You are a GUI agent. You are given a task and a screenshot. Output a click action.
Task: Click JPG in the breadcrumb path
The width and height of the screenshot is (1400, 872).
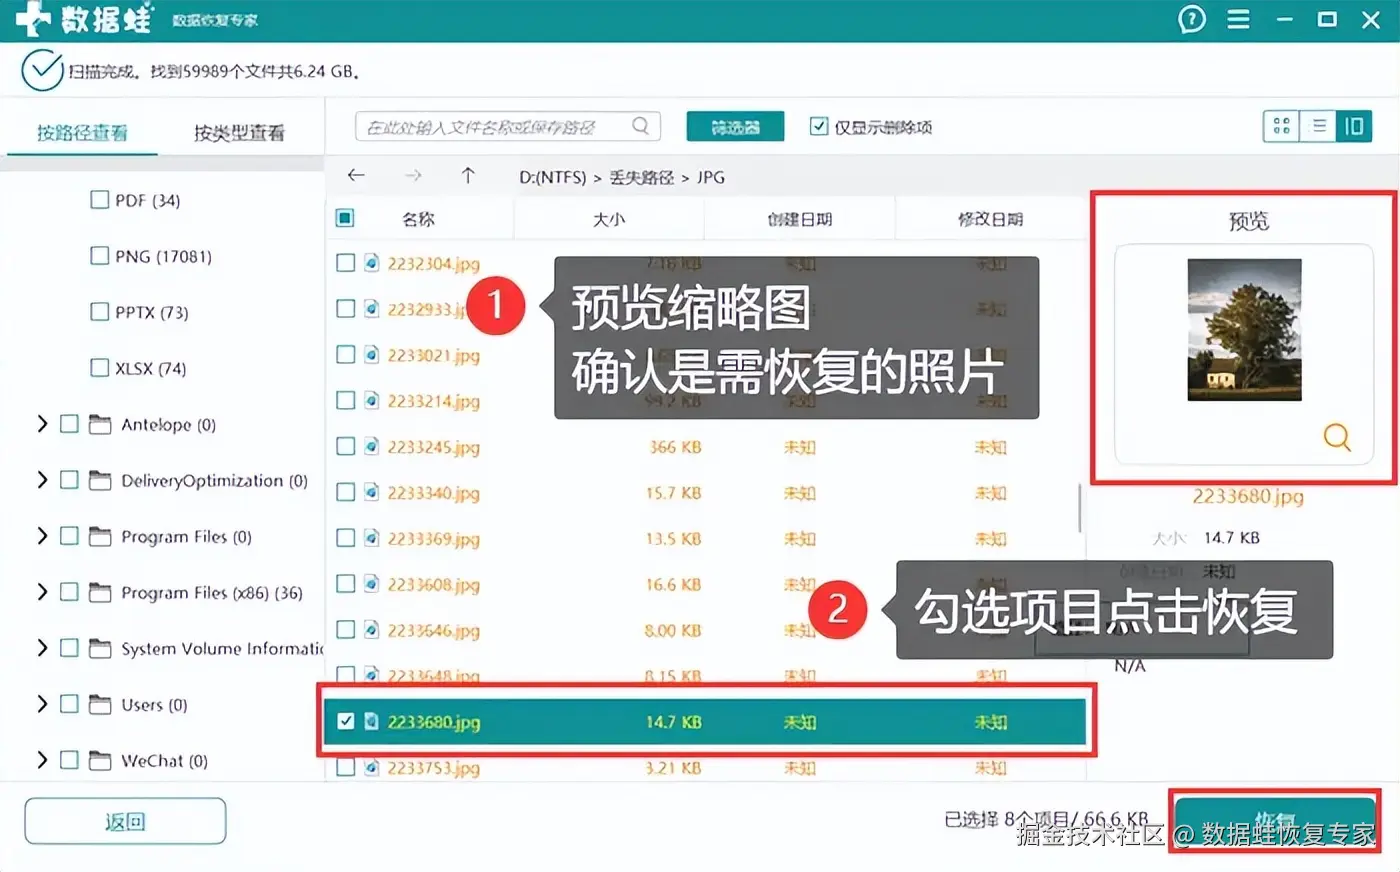(x=711, y=177)
